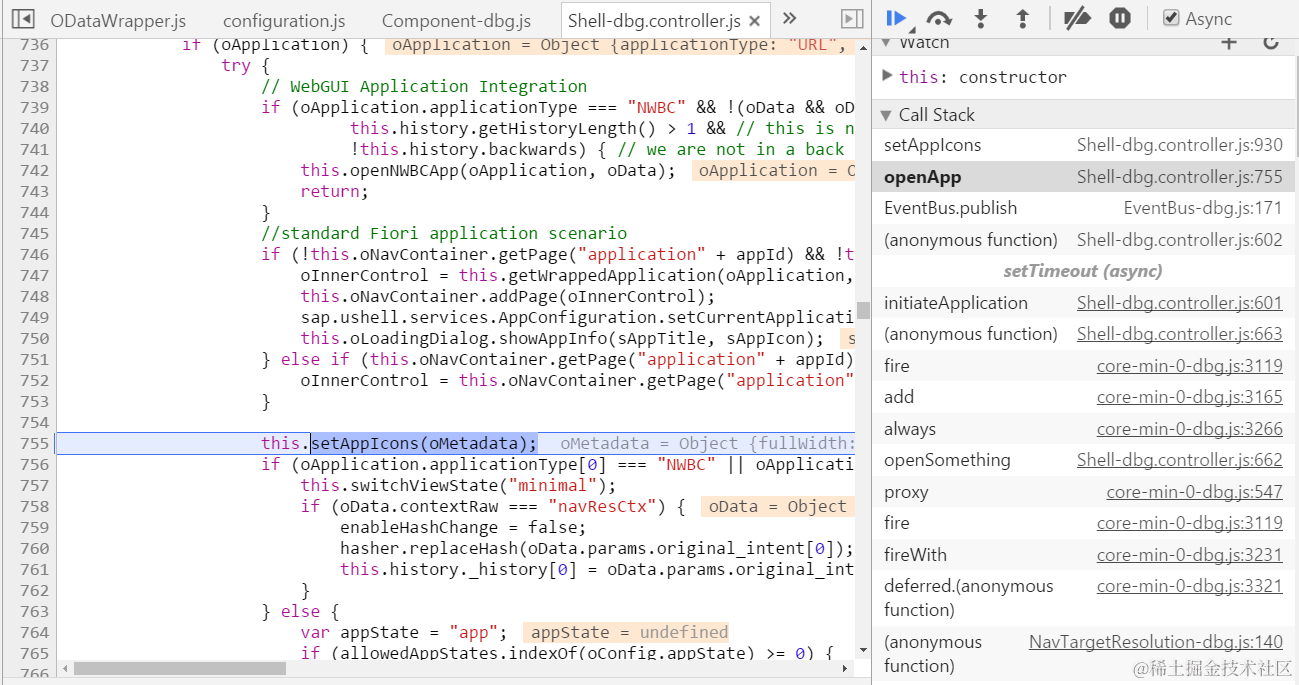Add a new watch expression
The image size is (1299, 685).
(x=1229, y=42)
